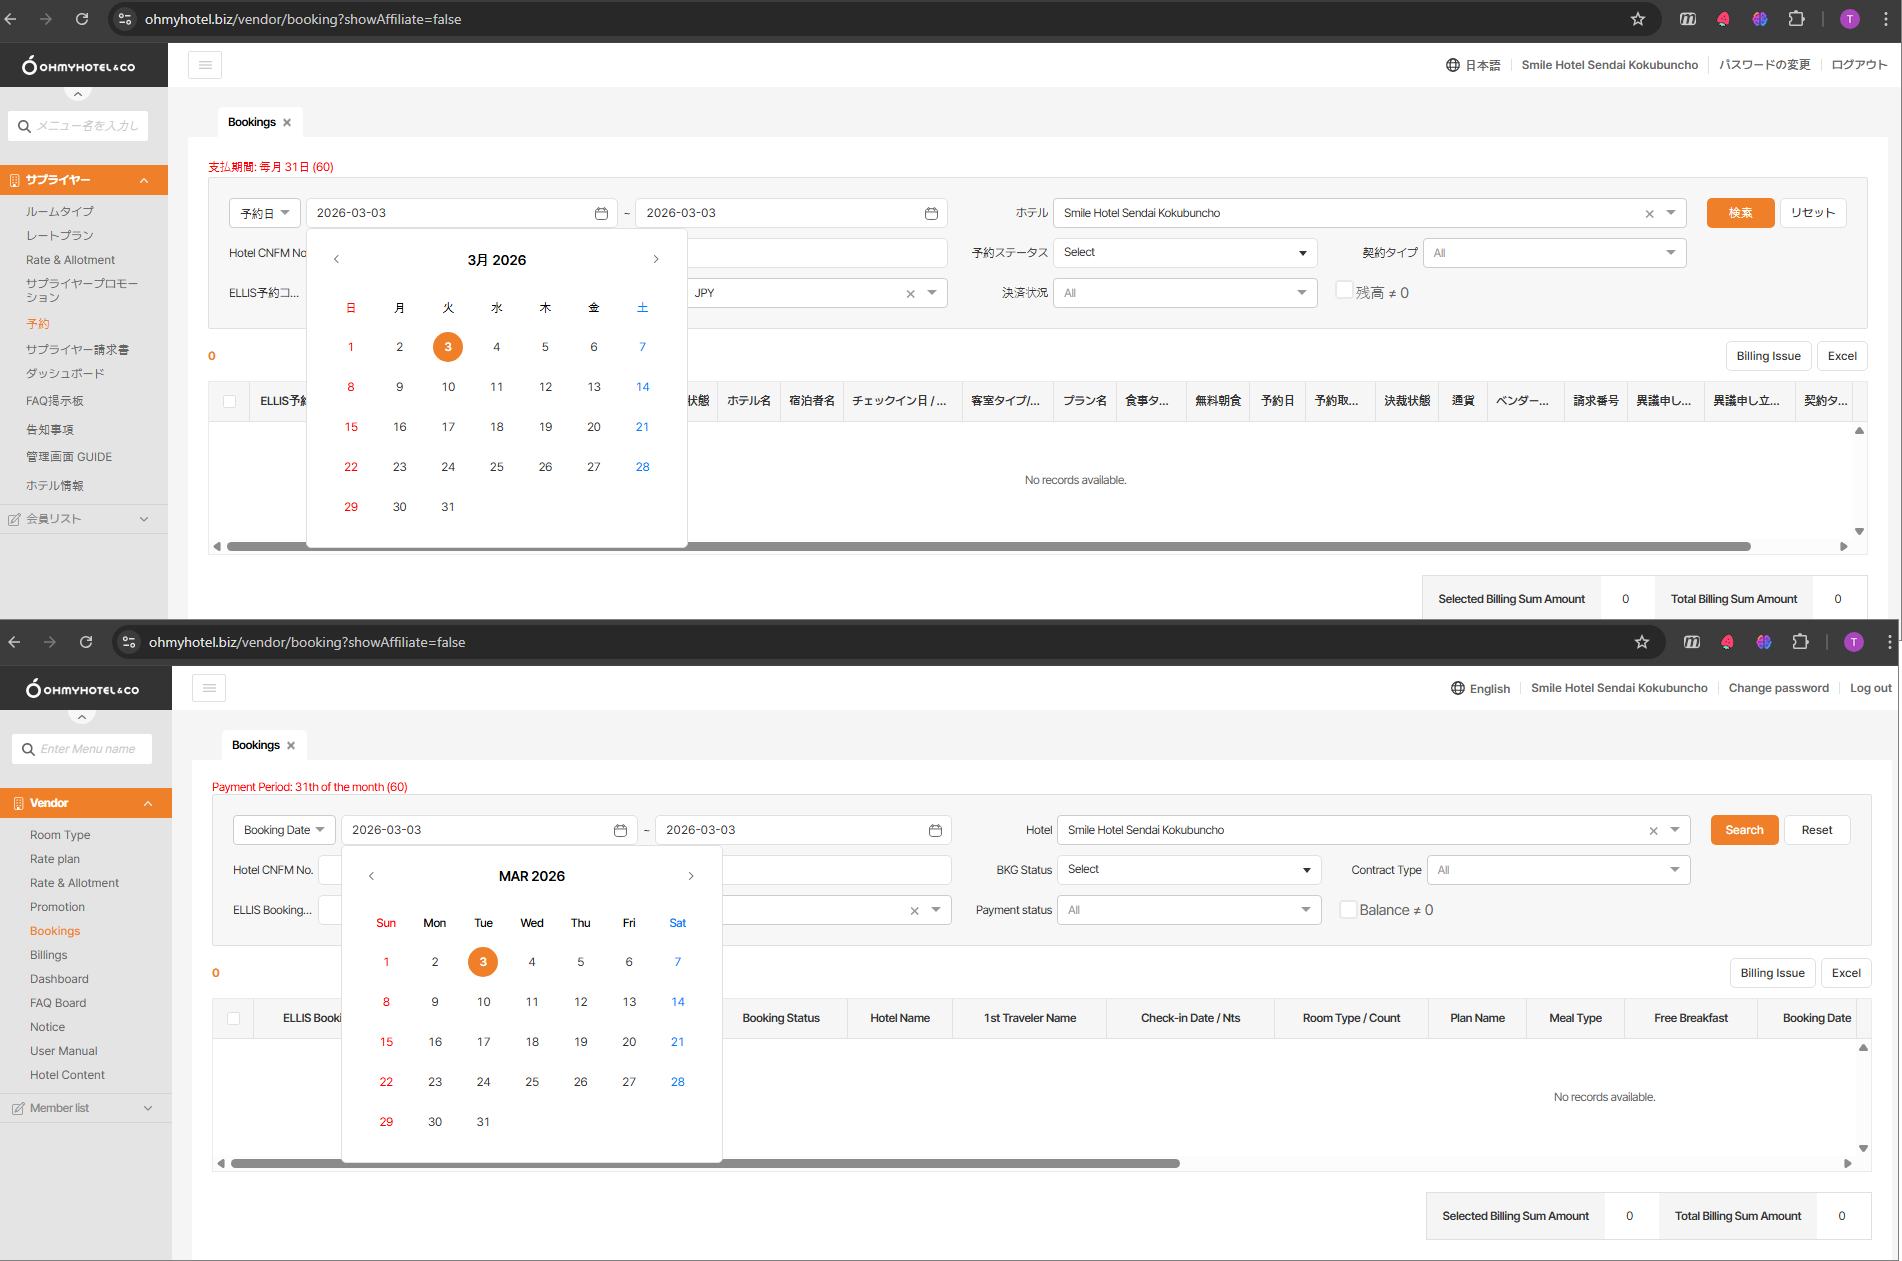Select day 17 in MAR 2026 calendar
Image resolution: width=1902 pixels, height=1261 pixels.
pyautogui.click(x=483, y=1042)
